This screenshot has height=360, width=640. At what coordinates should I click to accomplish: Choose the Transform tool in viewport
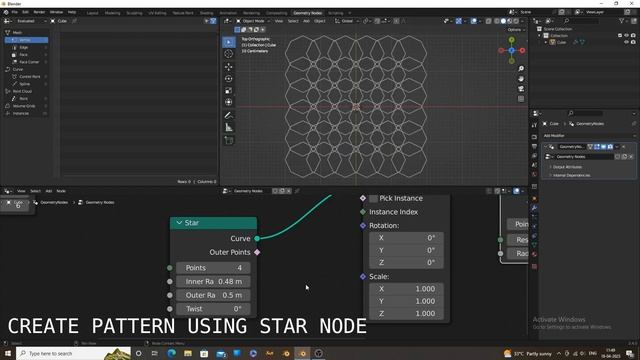tap(229, 102)
